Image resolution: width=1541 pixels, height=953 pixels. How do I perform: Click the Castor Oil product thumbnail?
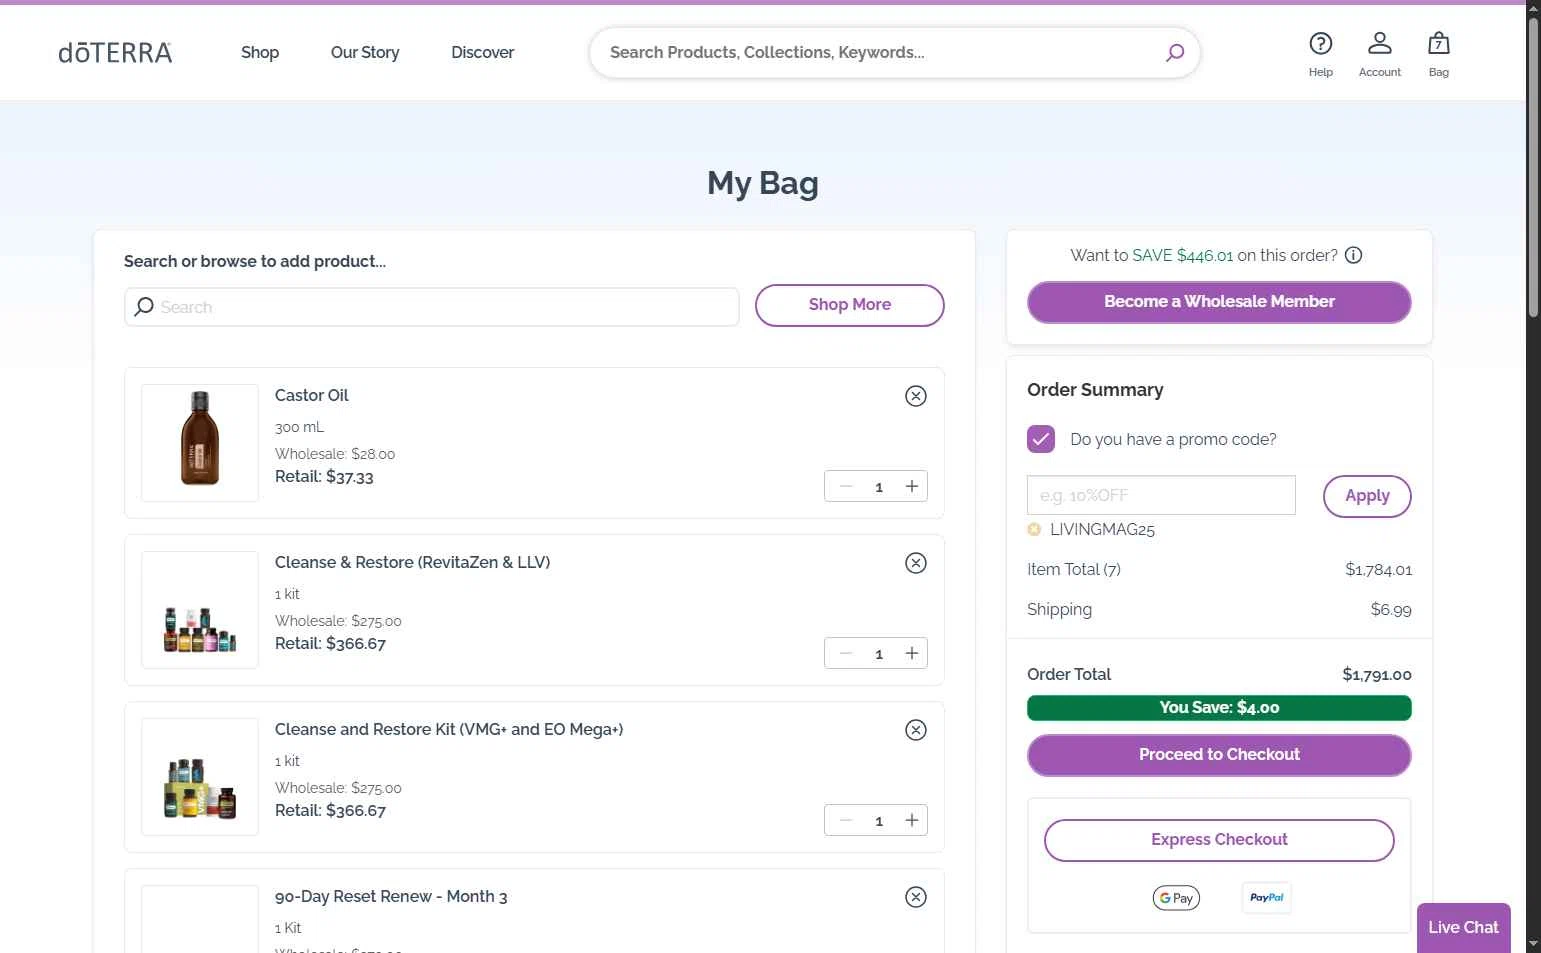(200, 443)
